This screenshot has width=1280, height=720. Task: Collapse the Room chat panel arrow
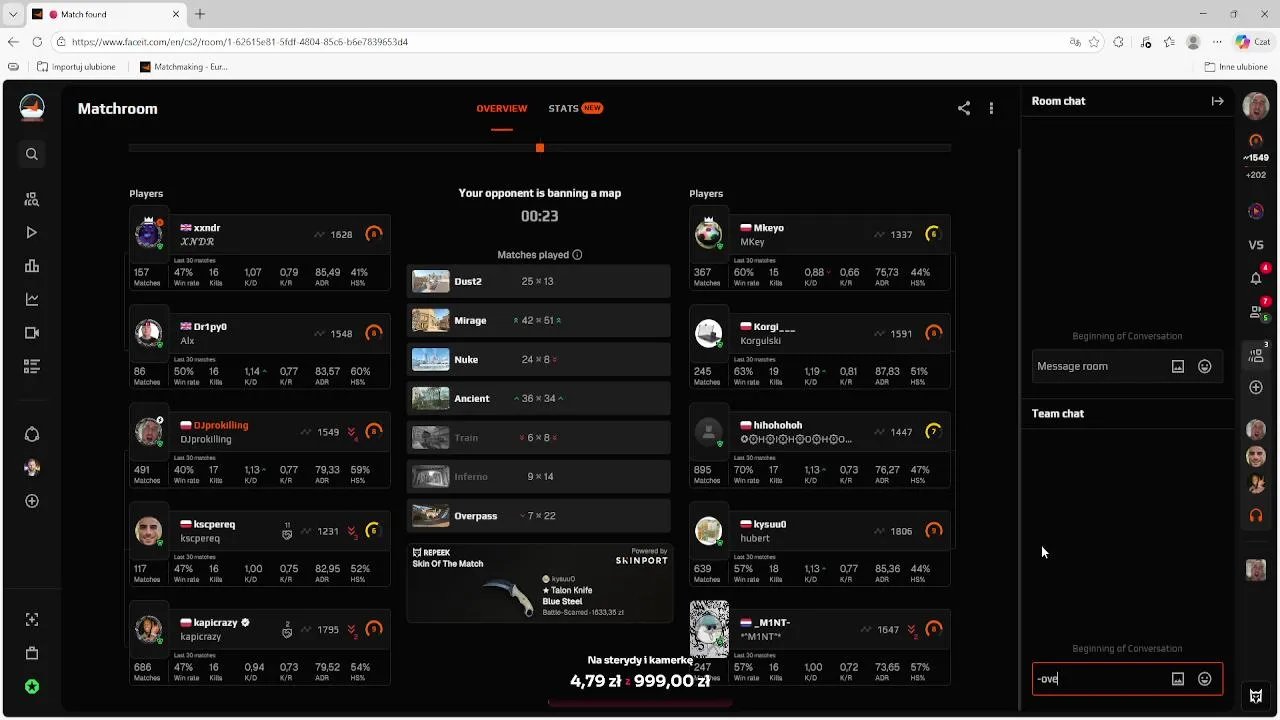tap(1217, 101)
